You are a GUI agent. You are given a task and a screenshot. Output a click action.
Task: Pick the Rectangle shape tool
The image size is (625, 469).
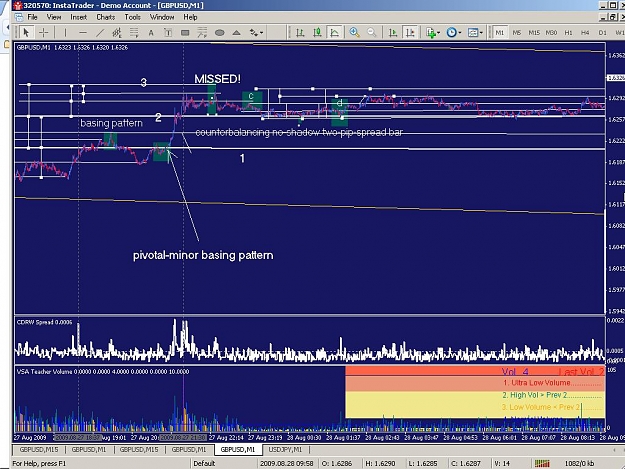(x=185, y=33)
